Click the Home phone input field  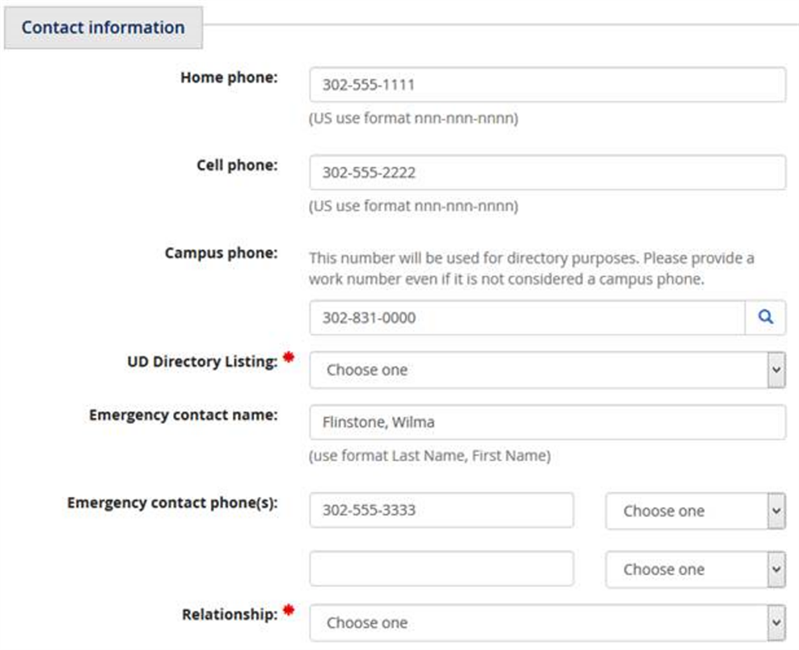click(547, 85)
